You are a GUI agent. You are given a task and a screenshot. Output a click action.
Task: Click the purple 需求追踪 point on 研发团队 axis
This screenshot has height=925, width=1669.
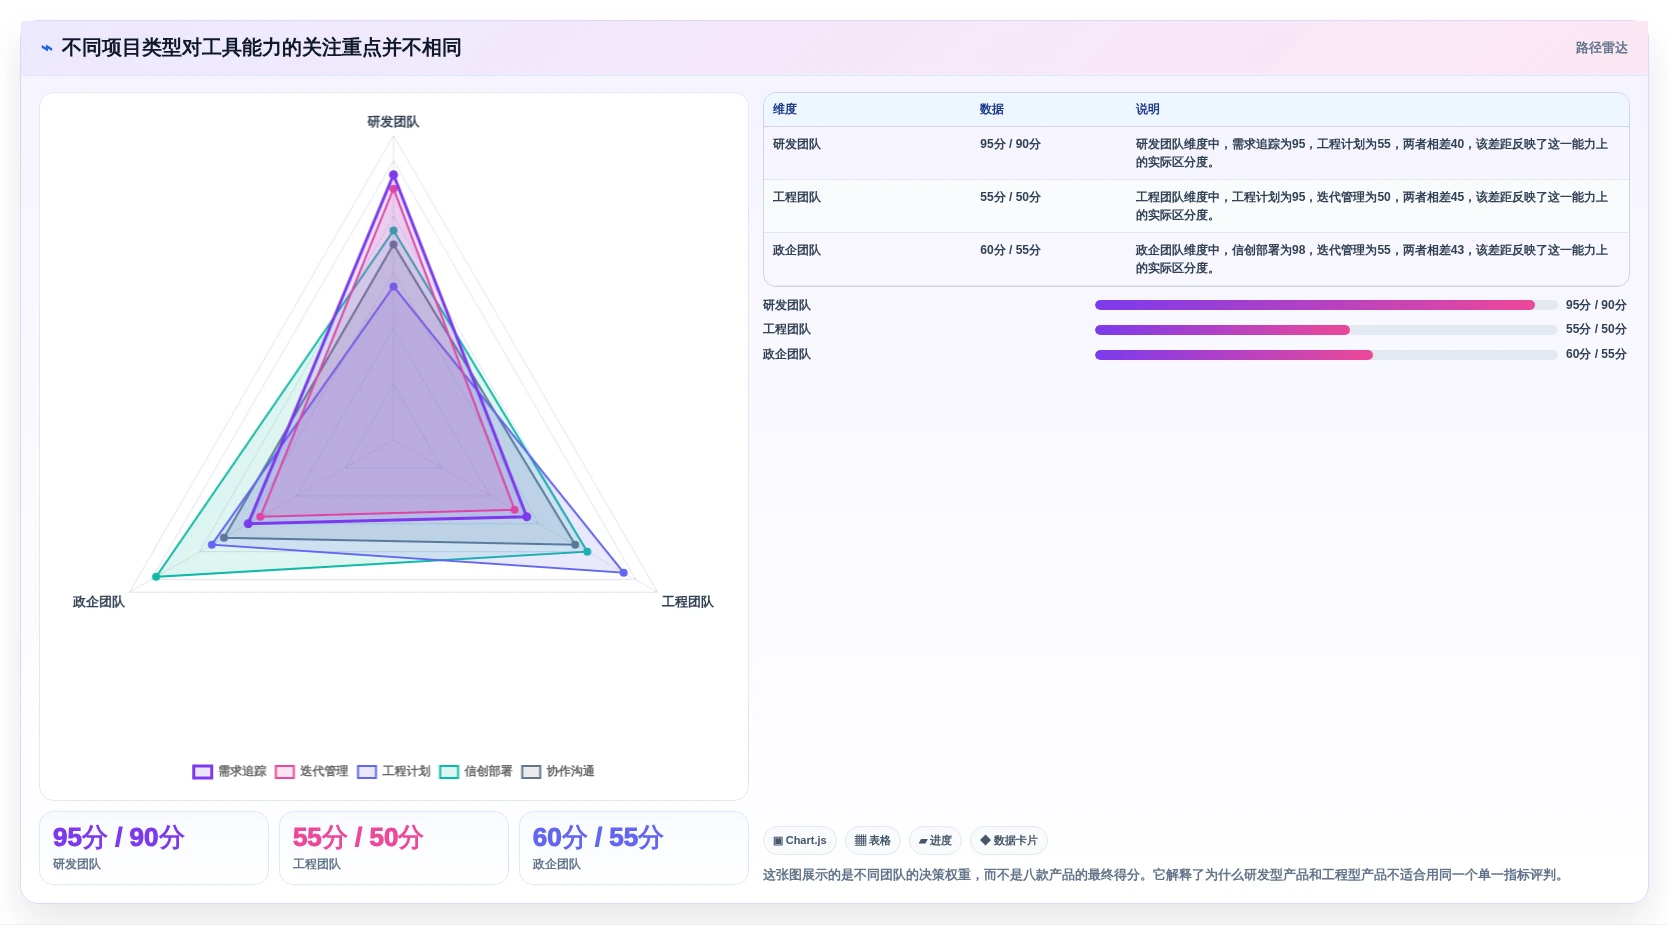[393, 175]
